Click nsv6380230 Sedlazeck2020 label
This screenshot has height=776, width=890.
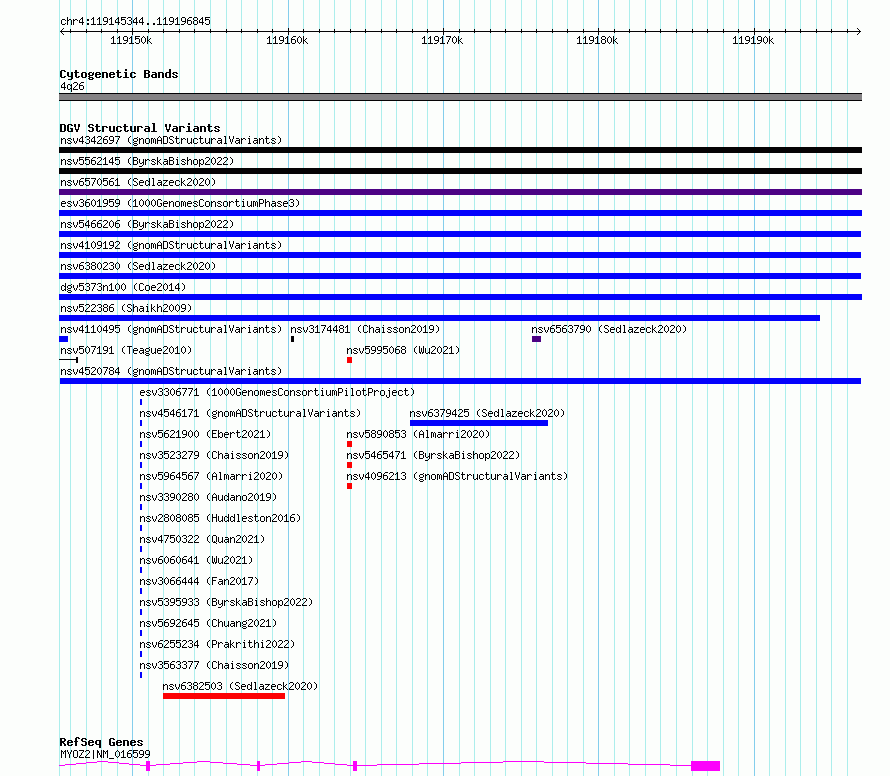[138, 266]
